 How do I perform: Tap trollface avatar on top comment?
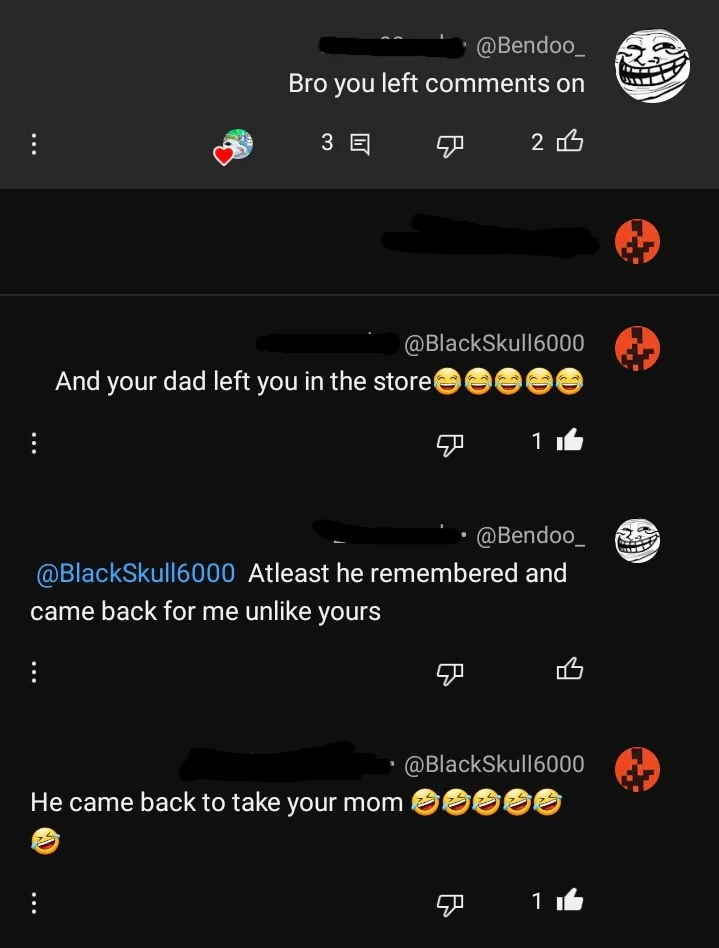tap(652, 65)
